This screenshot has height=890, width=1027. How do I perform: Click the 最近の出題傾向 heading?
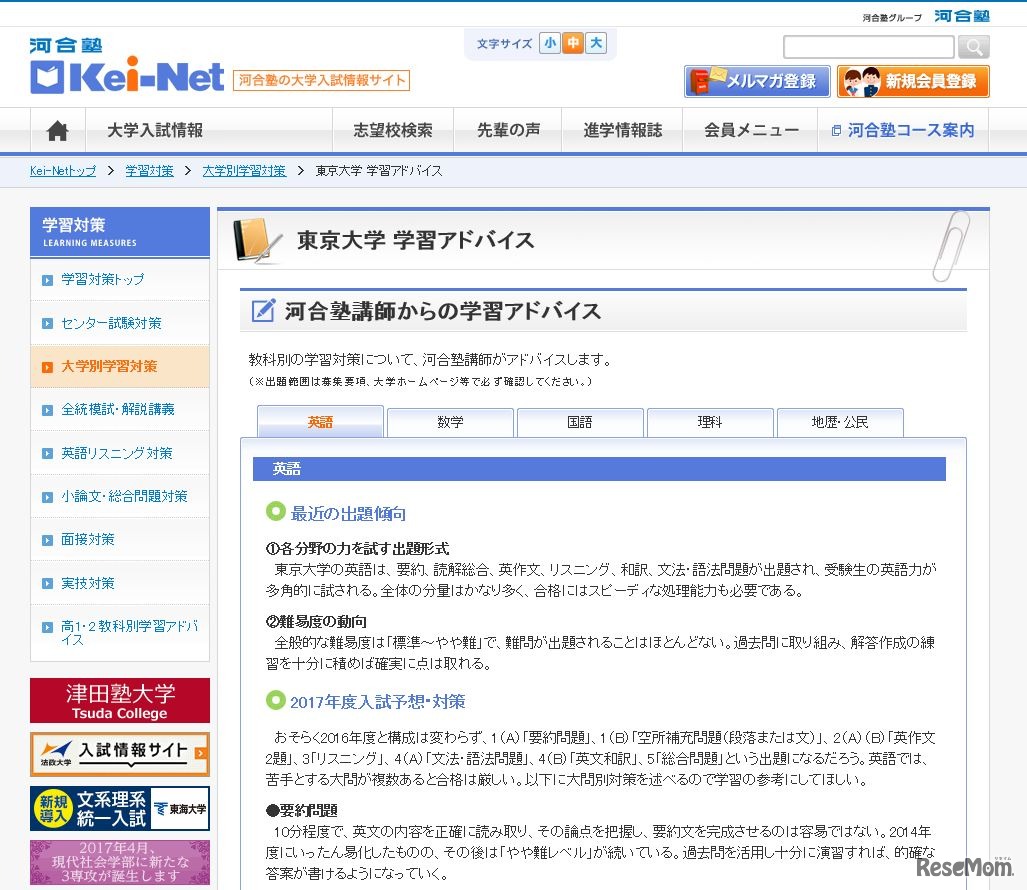coord(348,514)
